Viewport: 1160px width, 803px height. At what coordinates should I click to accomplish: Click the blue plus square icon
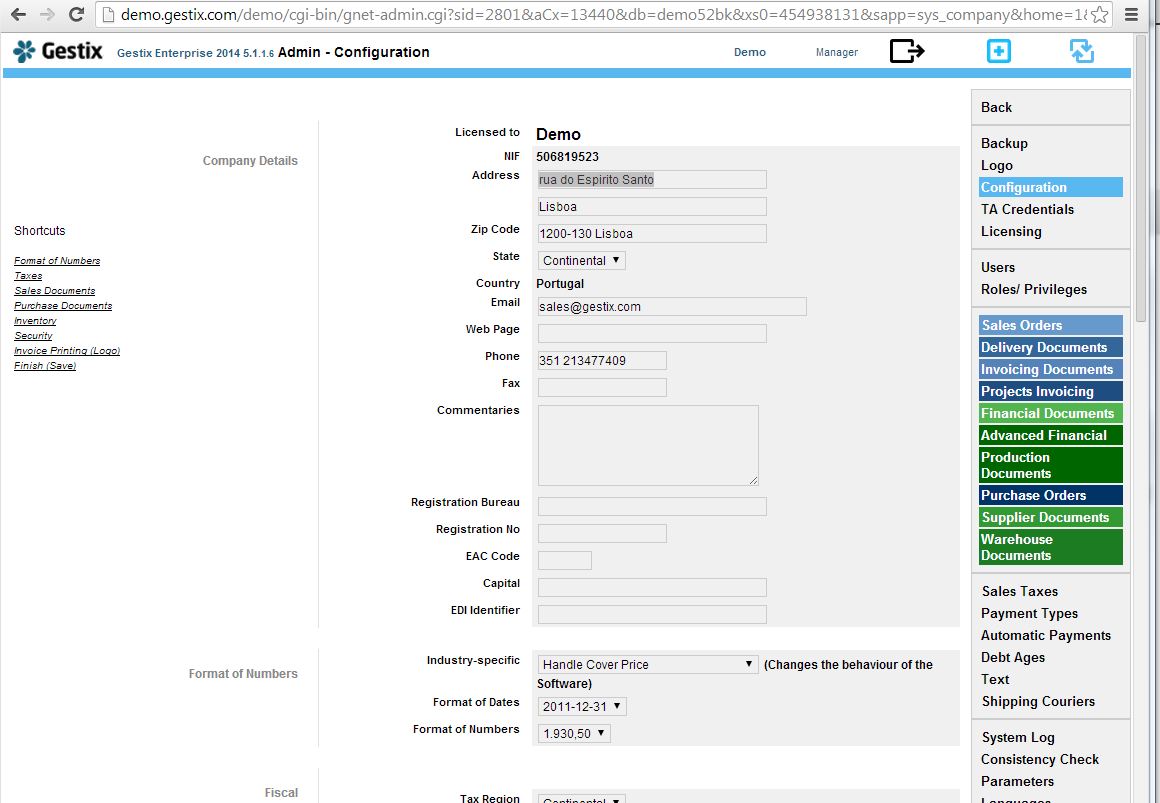(999, 51)
